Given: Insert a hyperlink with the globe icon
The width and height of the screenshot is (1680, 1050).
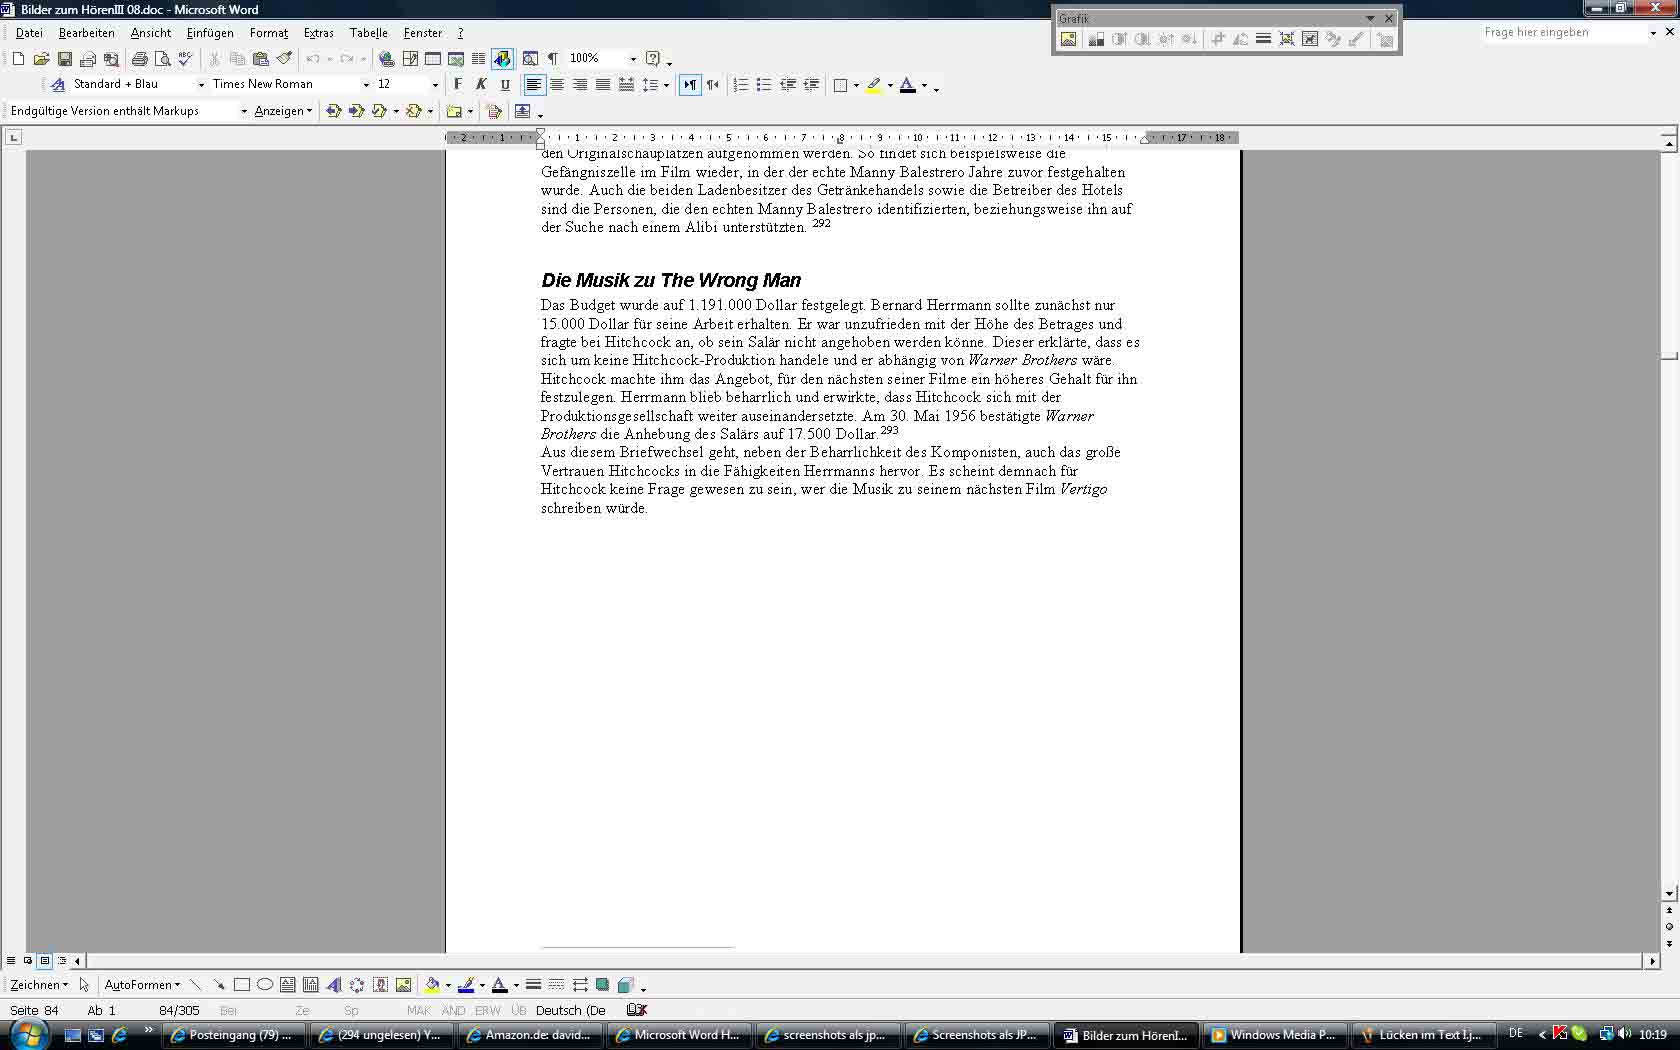Looking at the screenshot, I should pos(387,59).
